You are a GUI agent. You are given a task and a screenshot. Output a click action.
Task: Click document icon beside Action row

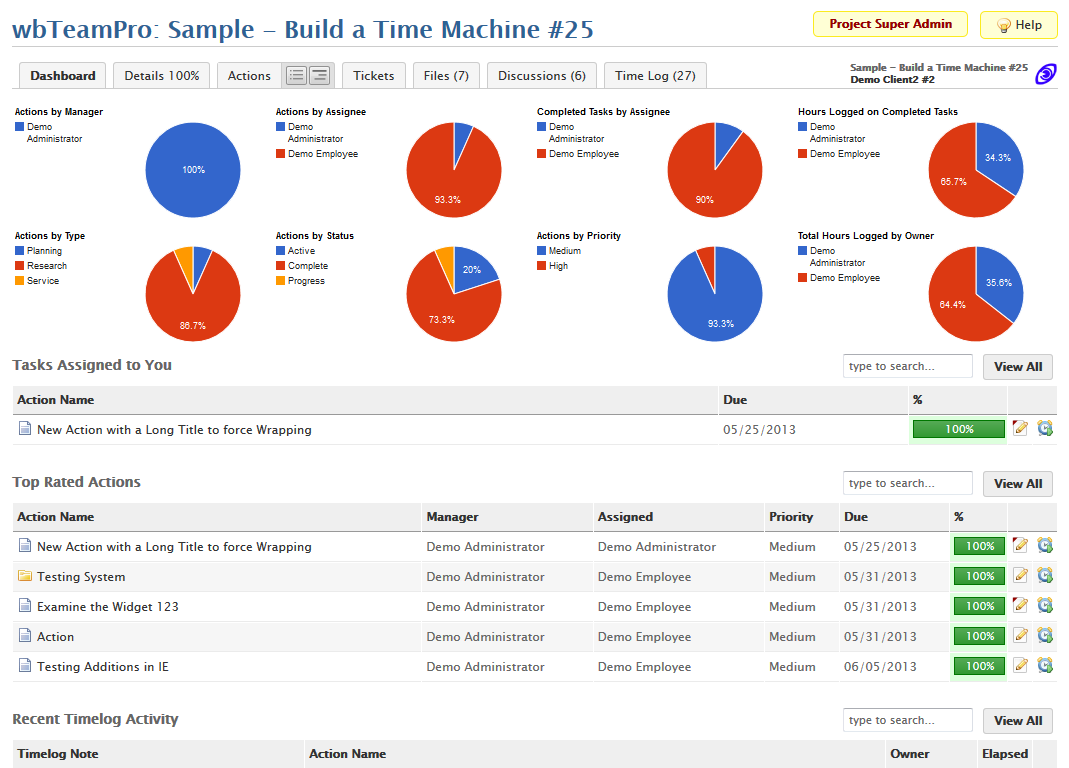pos(25,637)
